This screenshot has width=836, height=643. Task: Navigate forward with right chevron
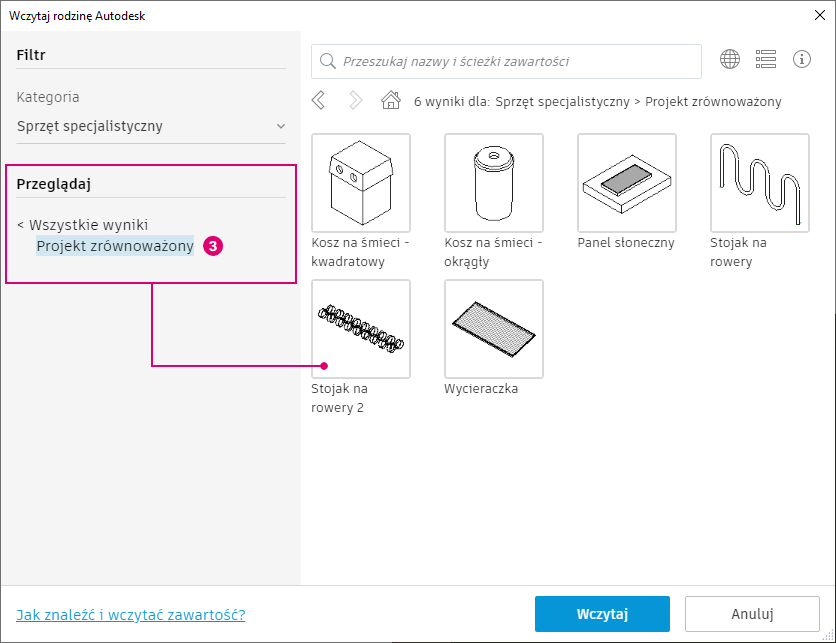coord(355,100)
